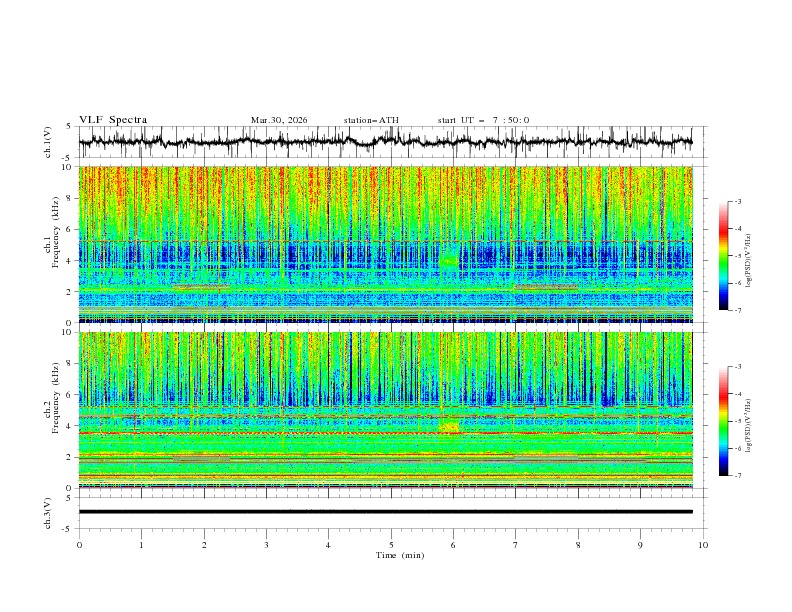
Task: Click the 'Time (min)' axis label
Action: pos(400,555)
